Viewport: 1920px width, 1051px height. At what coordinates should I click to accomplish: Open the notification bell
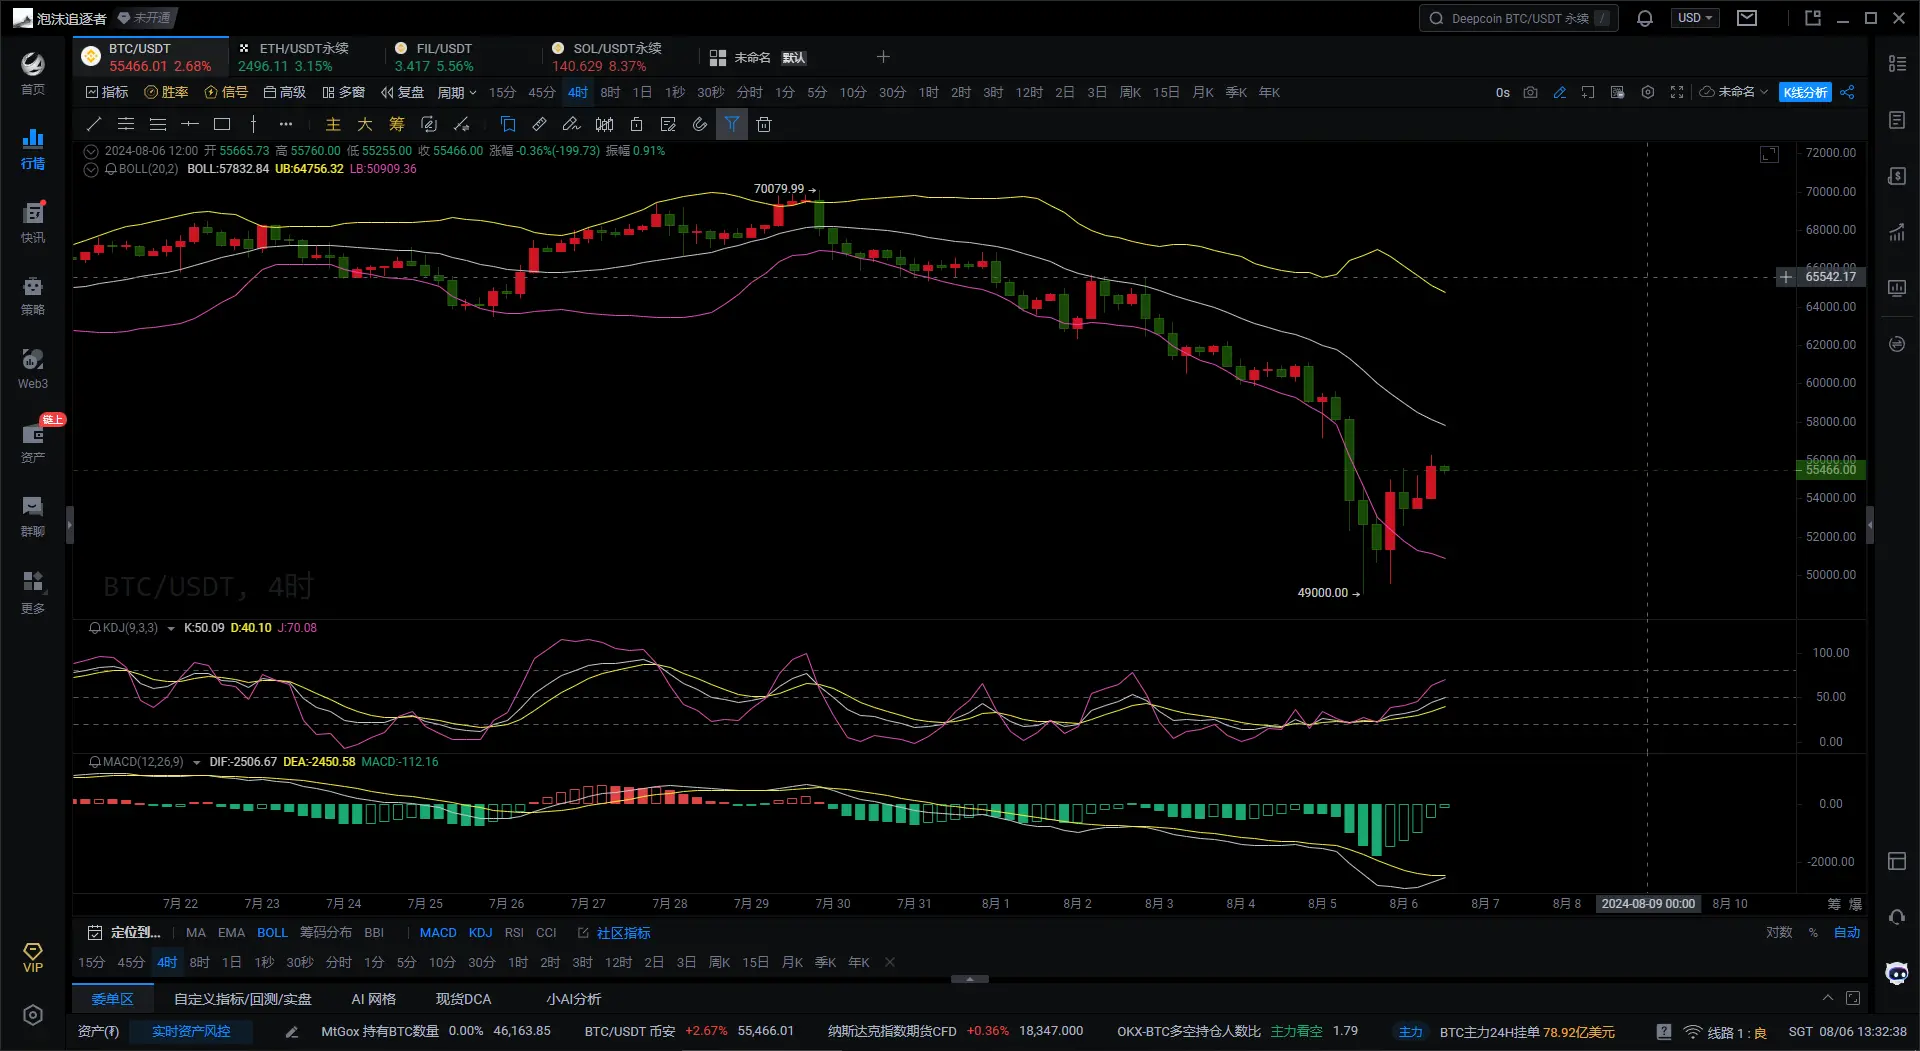click(1644, 18)
